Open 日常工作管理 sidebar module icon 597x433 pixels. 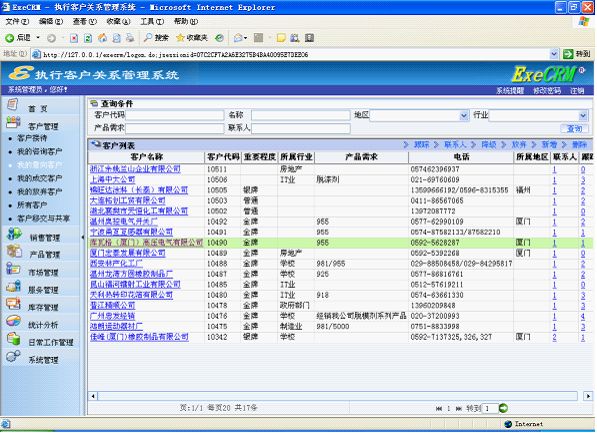tap(13, 339)
